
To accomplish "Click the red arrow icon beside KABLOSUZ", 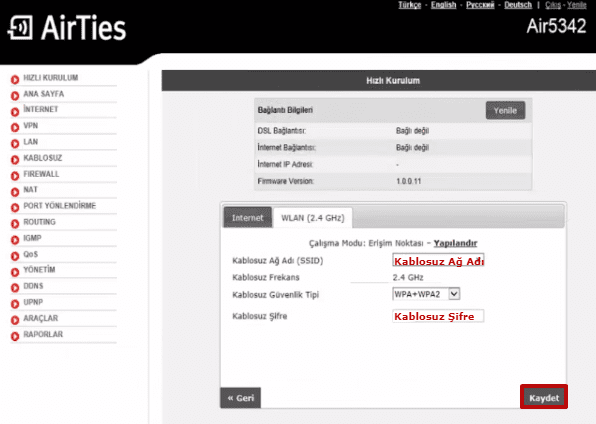I will pyautogui.click(x=15, y=160).
